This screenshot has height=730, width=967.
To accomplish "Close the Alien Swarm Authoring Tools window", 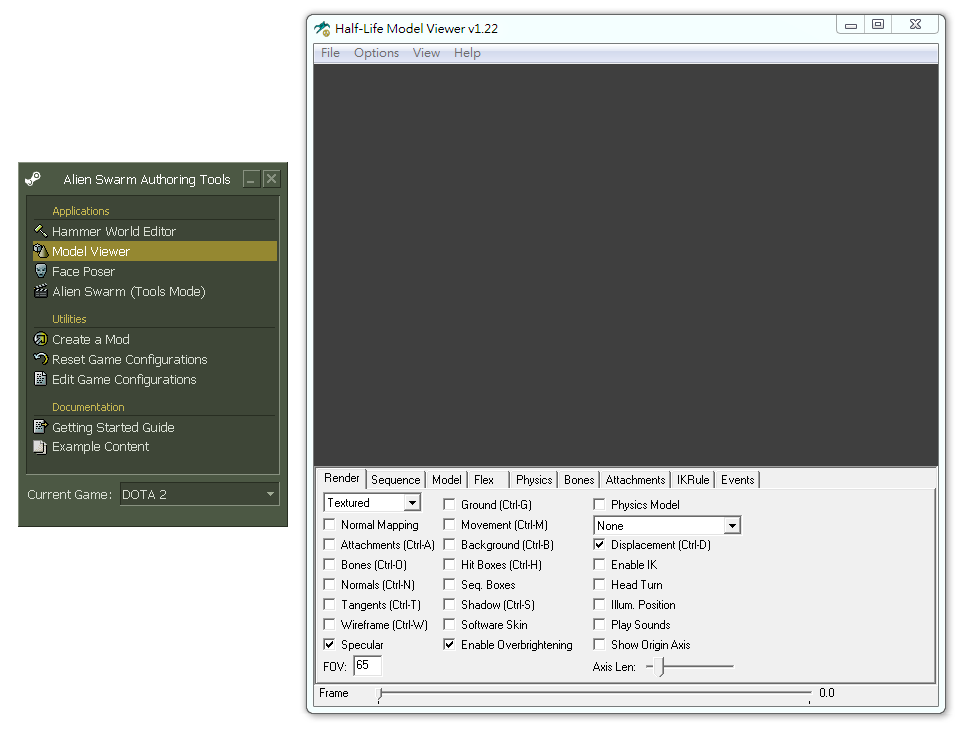I will [x=271, y=179].
